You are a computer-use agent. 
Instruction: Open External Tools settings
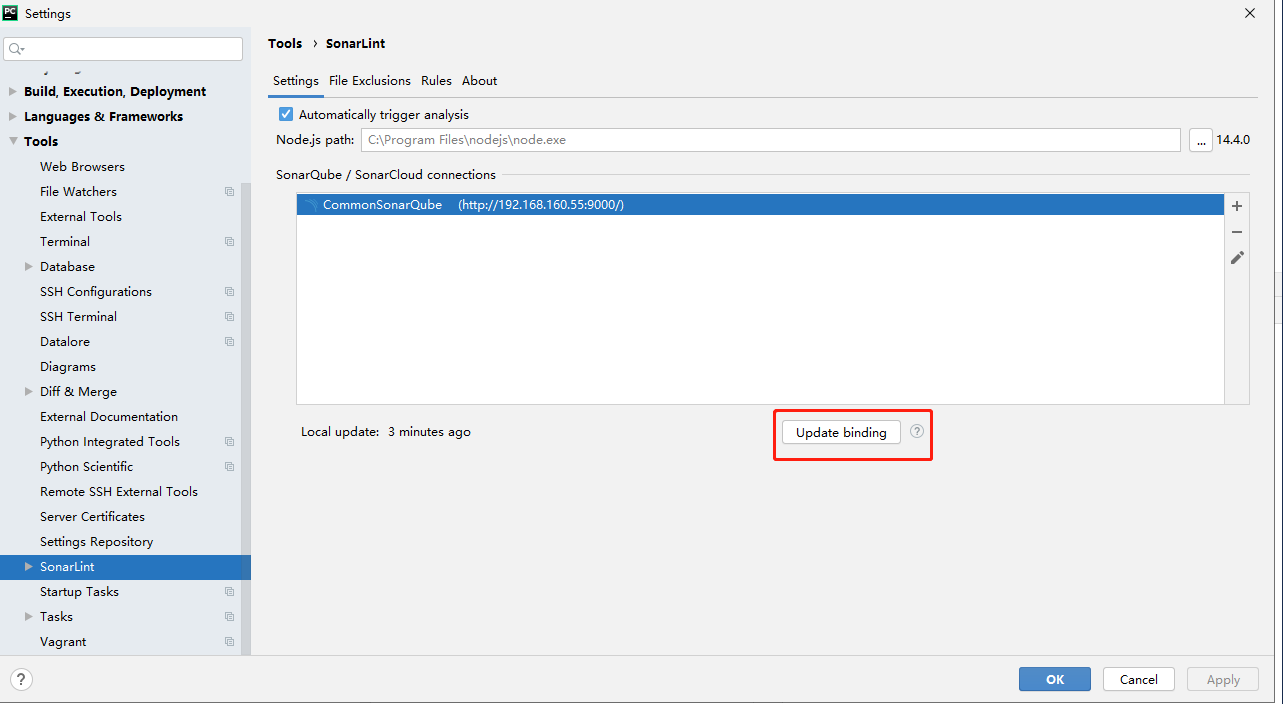[81, 217]
